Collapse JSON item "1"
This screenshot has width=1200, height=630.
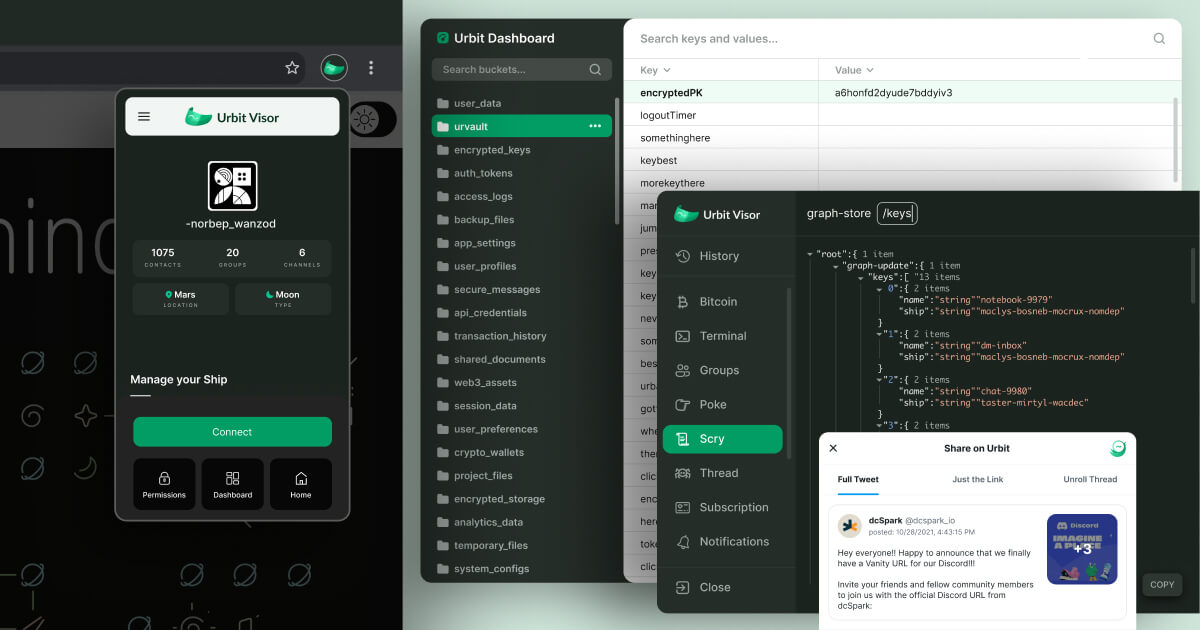pos(879,334)
